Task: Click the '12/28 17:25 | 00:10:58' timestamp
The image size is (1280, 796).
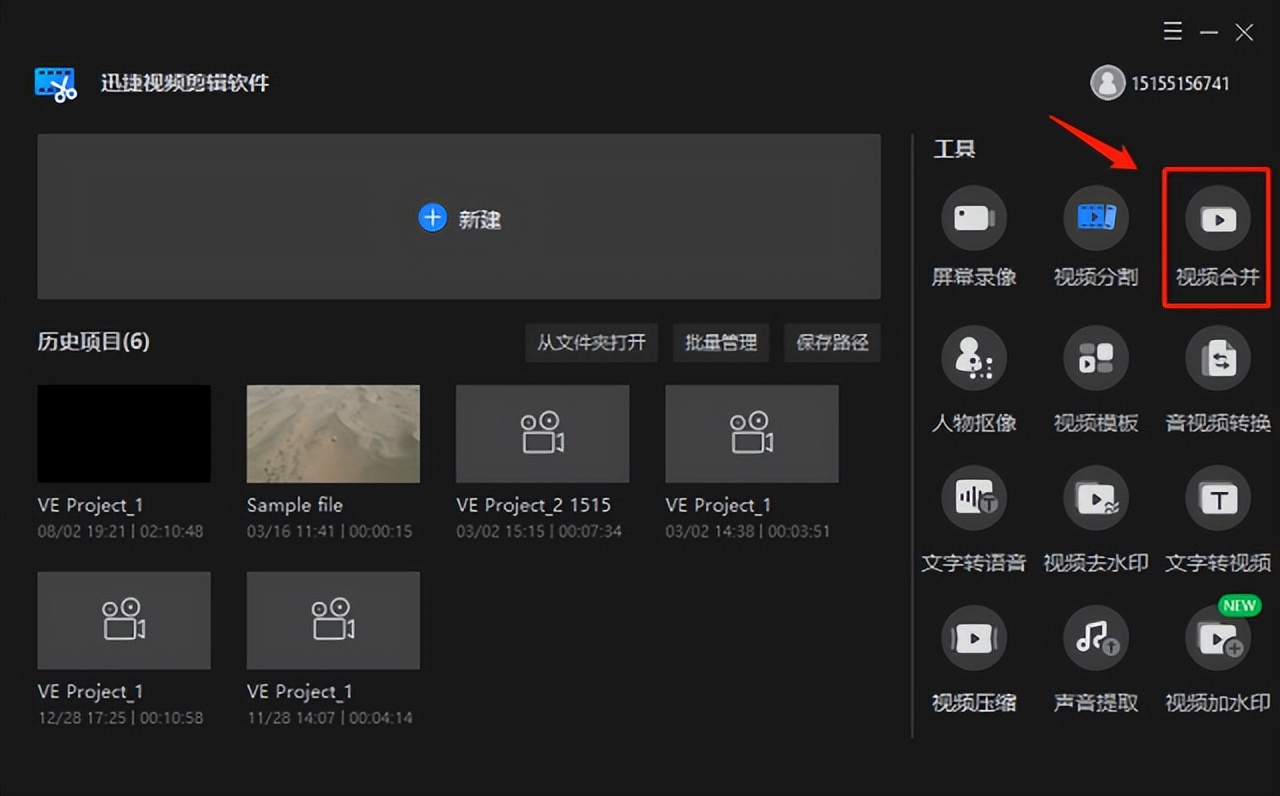Action: tap(120, 718)
